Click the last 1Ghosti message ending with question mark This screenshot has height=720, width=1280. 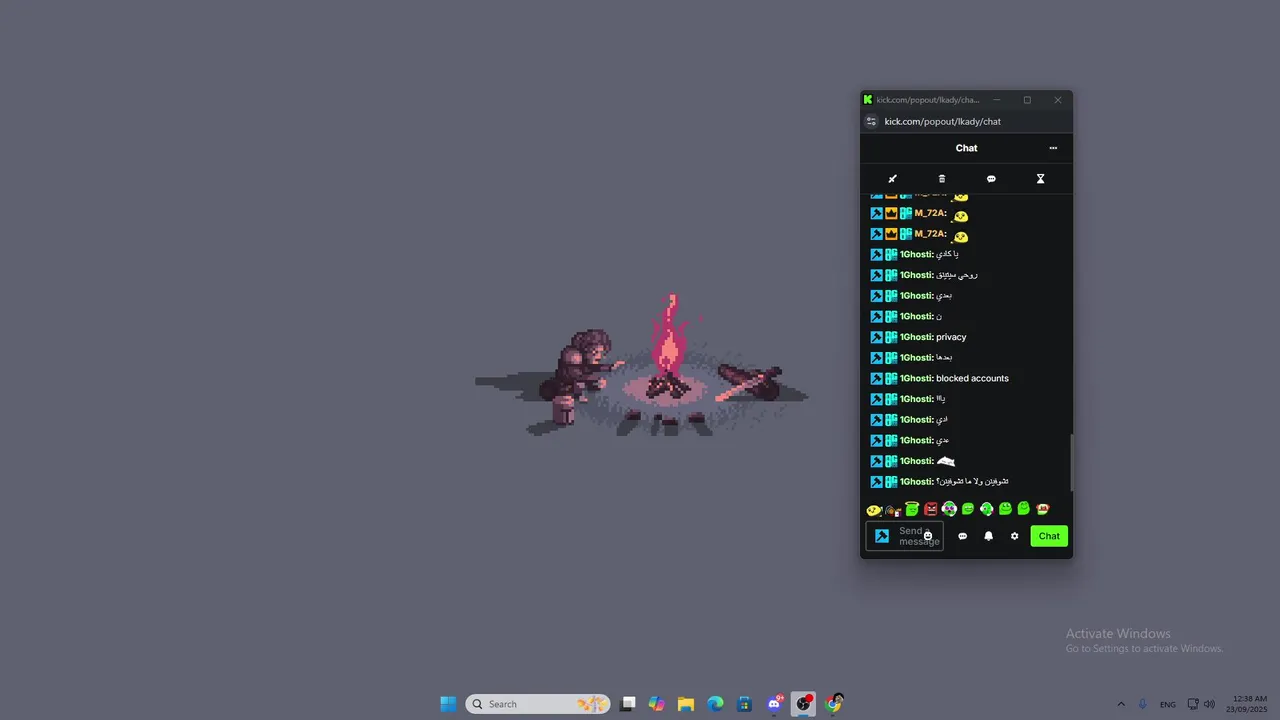972,482
